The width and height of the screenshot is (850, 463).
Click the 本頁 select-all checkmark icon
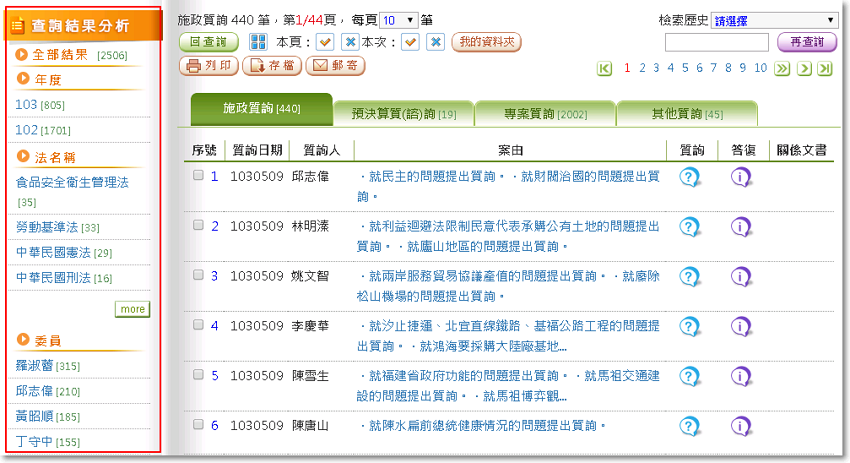point(324,42)
